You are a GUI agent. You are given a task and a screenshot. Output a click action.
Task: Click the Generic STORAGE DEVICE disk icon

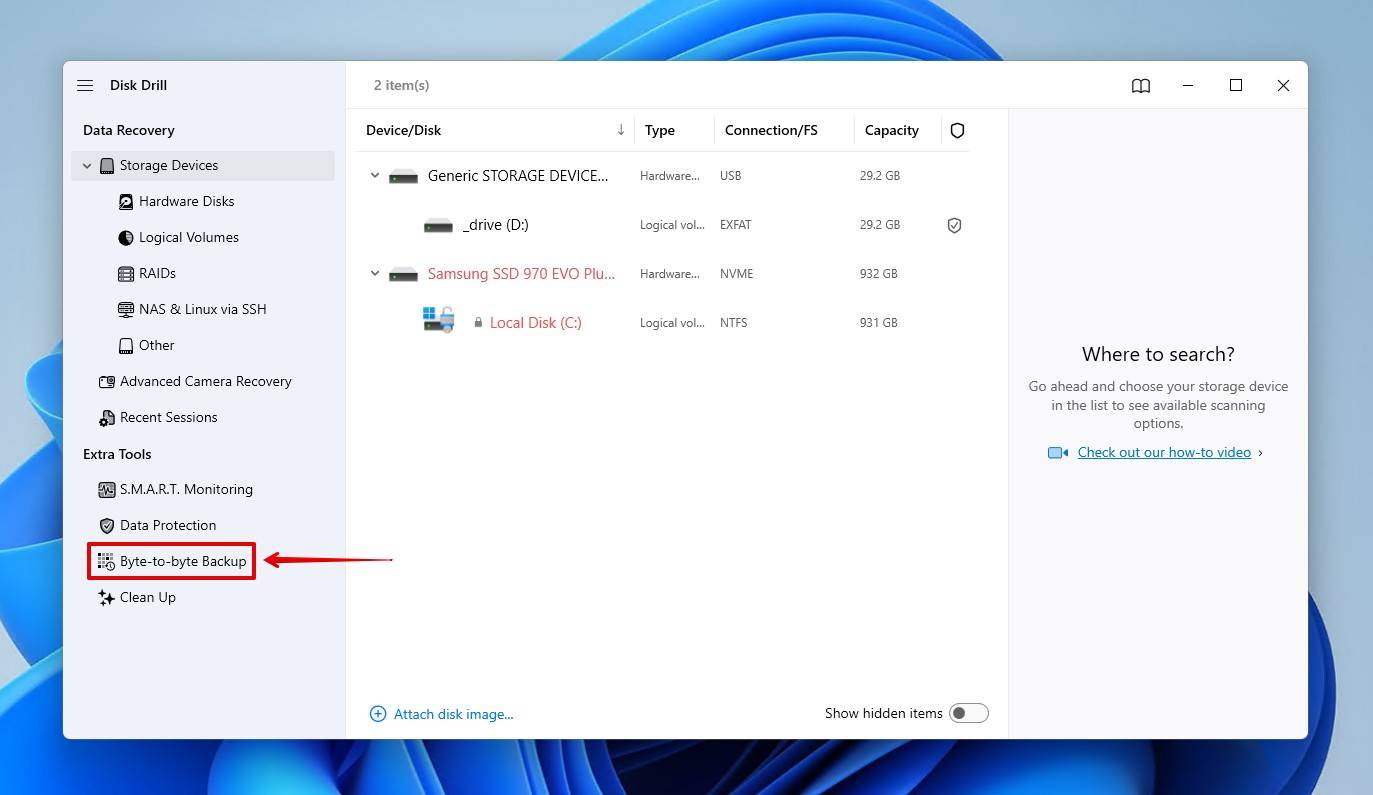tap(403, 177)
